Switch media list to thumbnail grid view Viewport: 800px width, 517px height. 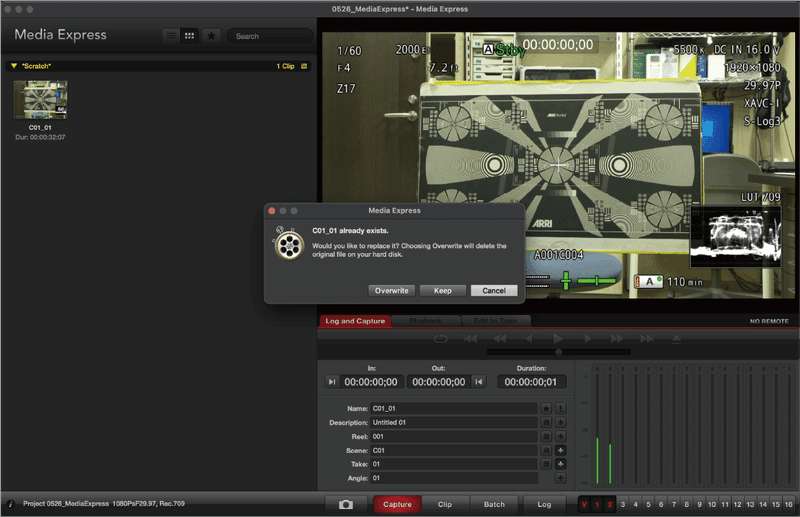point(189,36)
